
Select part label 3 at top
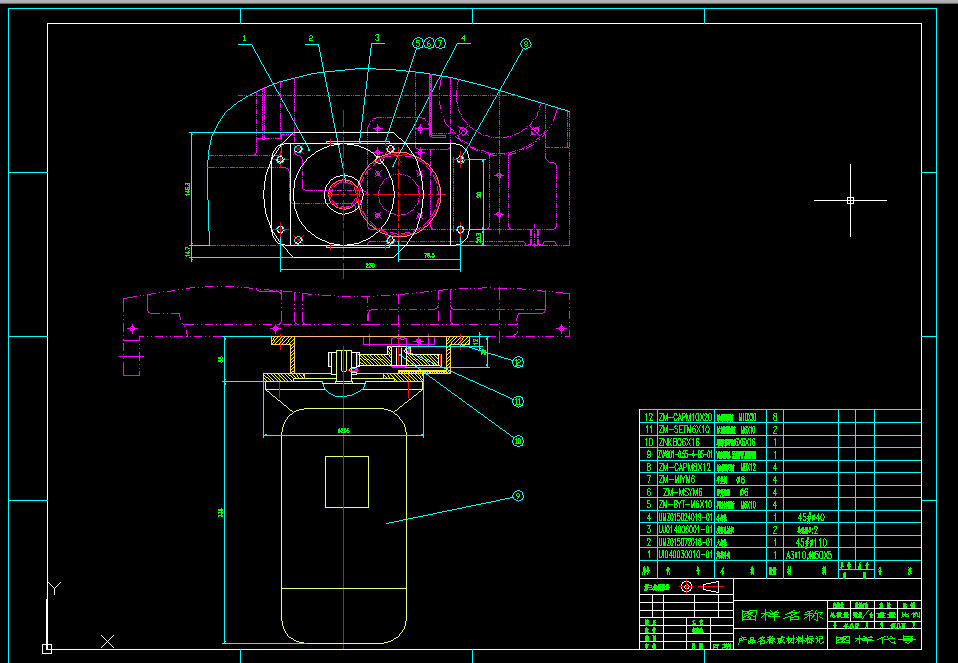377,38
